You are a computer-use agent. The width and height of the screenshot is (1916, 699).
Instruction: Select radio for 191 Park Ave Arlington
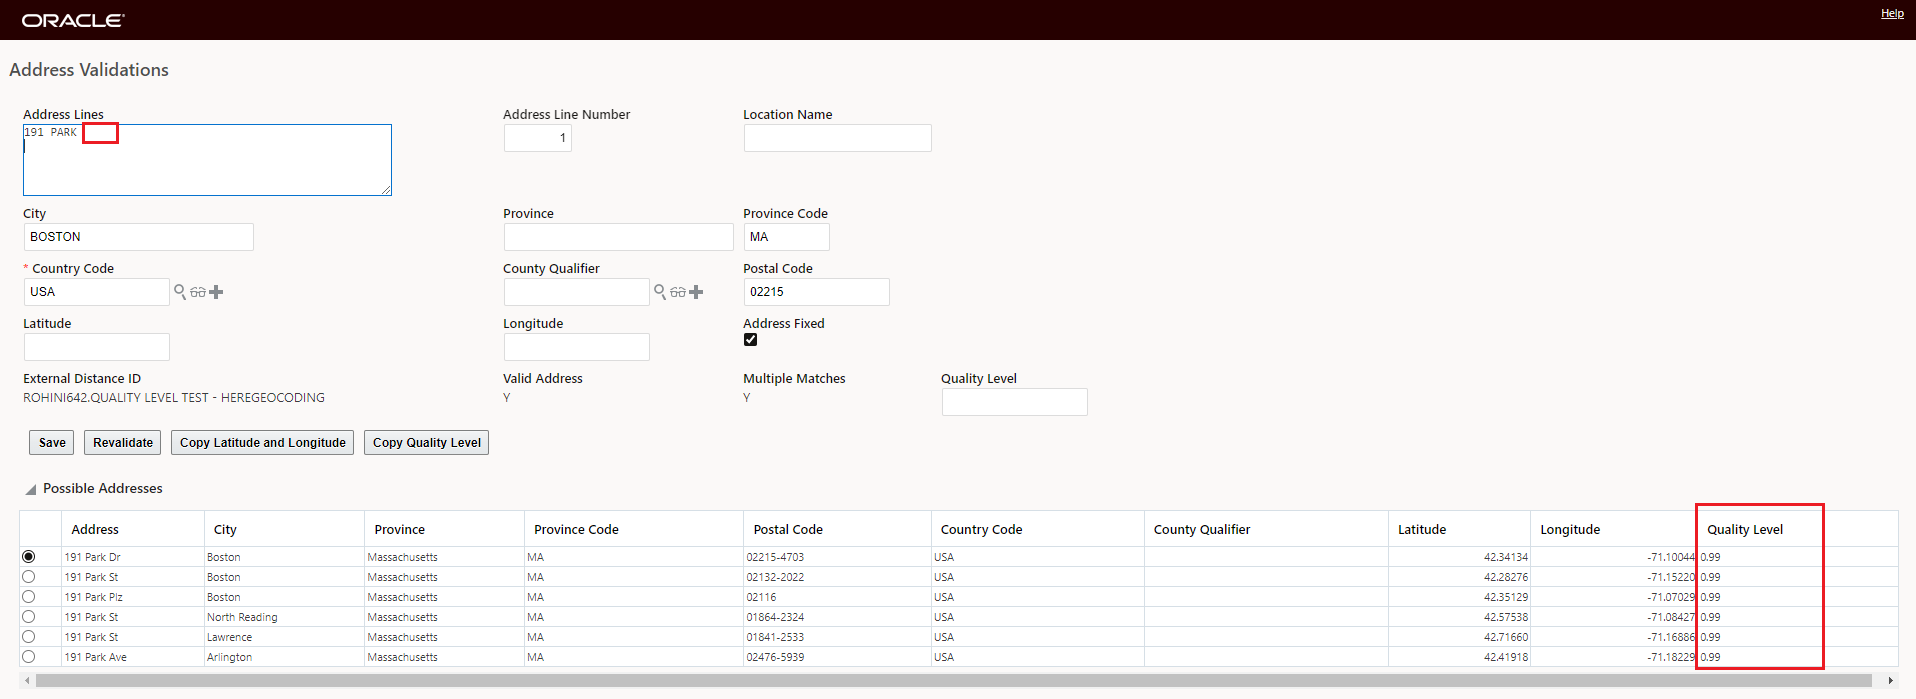coord(28,656)
